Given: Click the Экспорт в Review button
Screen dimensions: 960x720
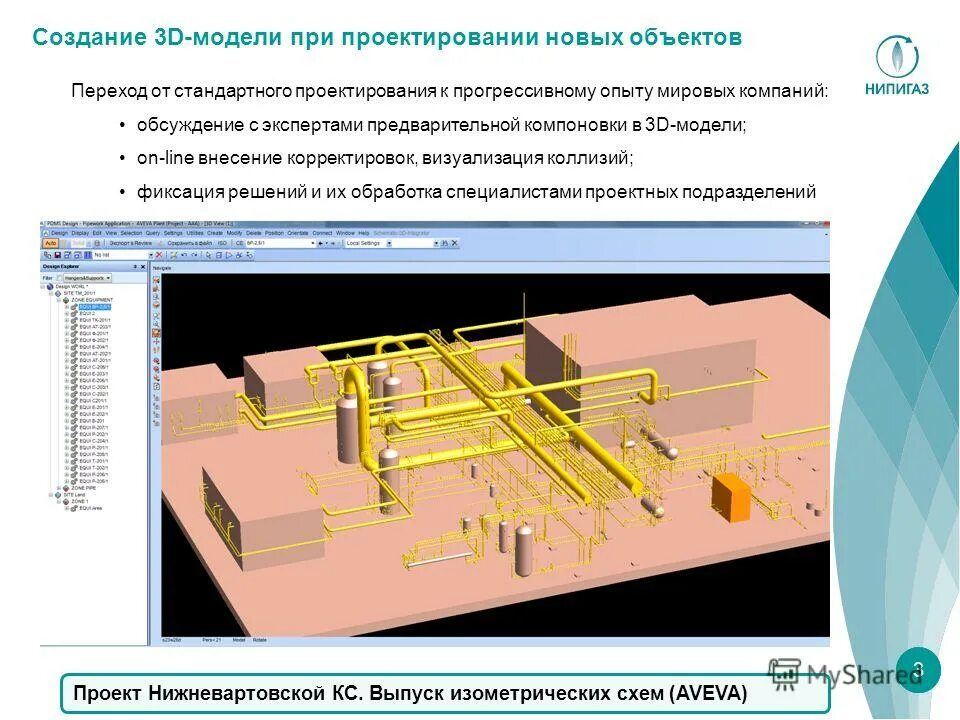Looking at the screenshot, I should (x=131, y=243).
